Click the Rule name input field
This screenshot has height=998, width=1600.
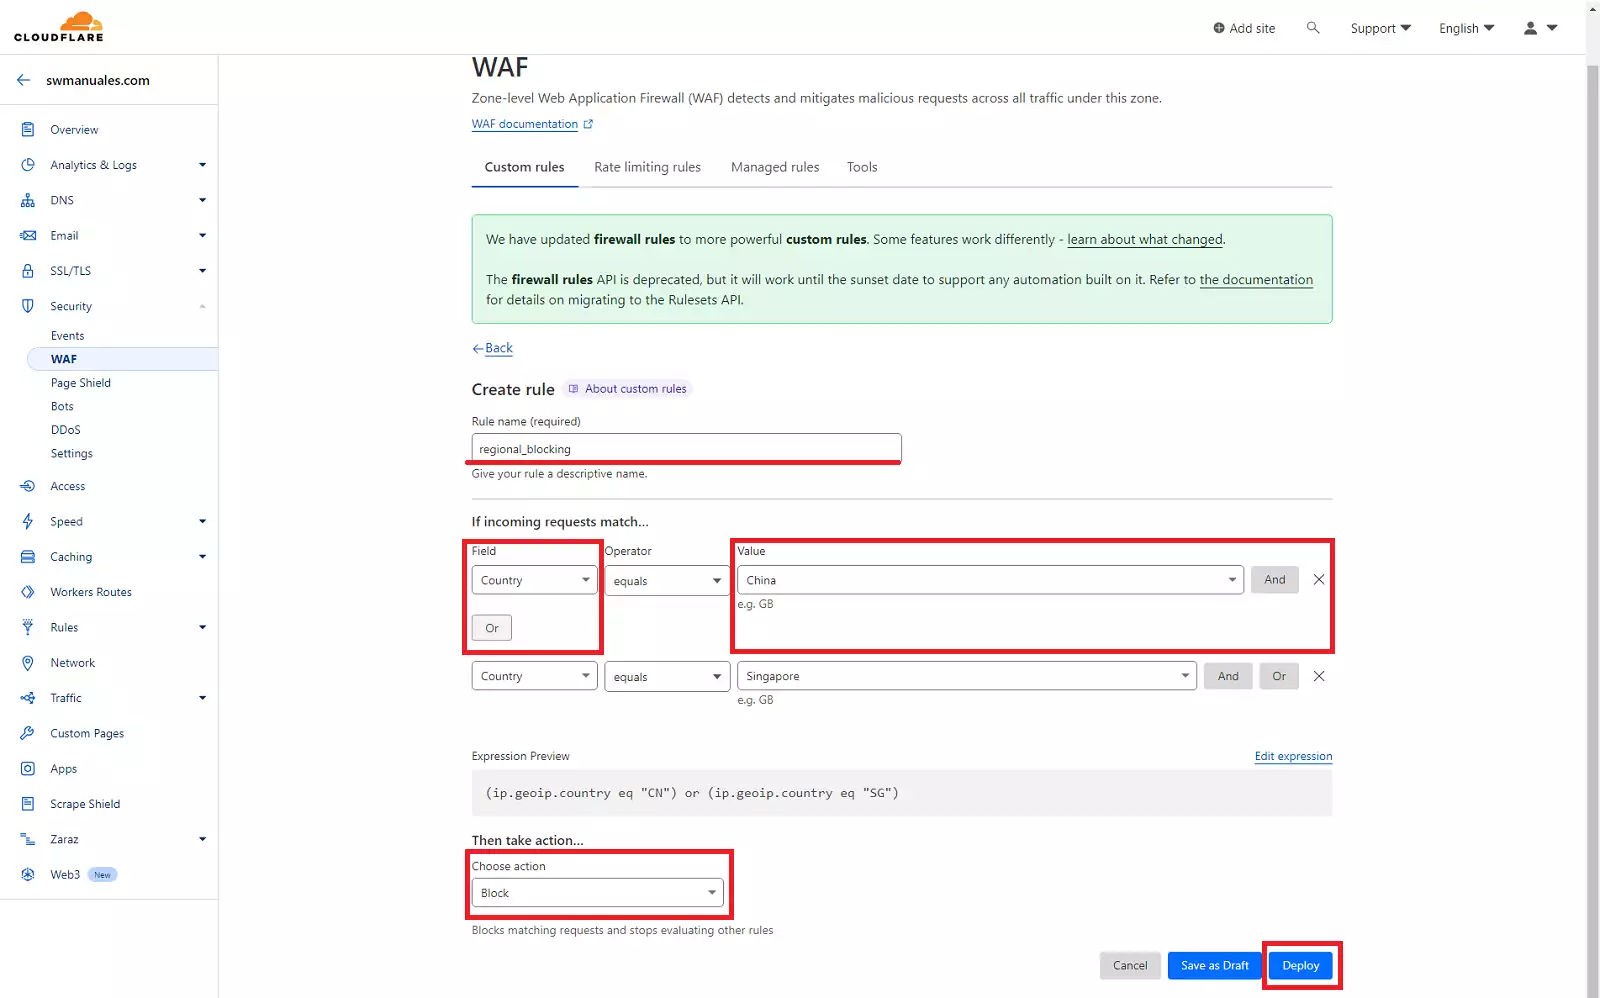(686, 449)
